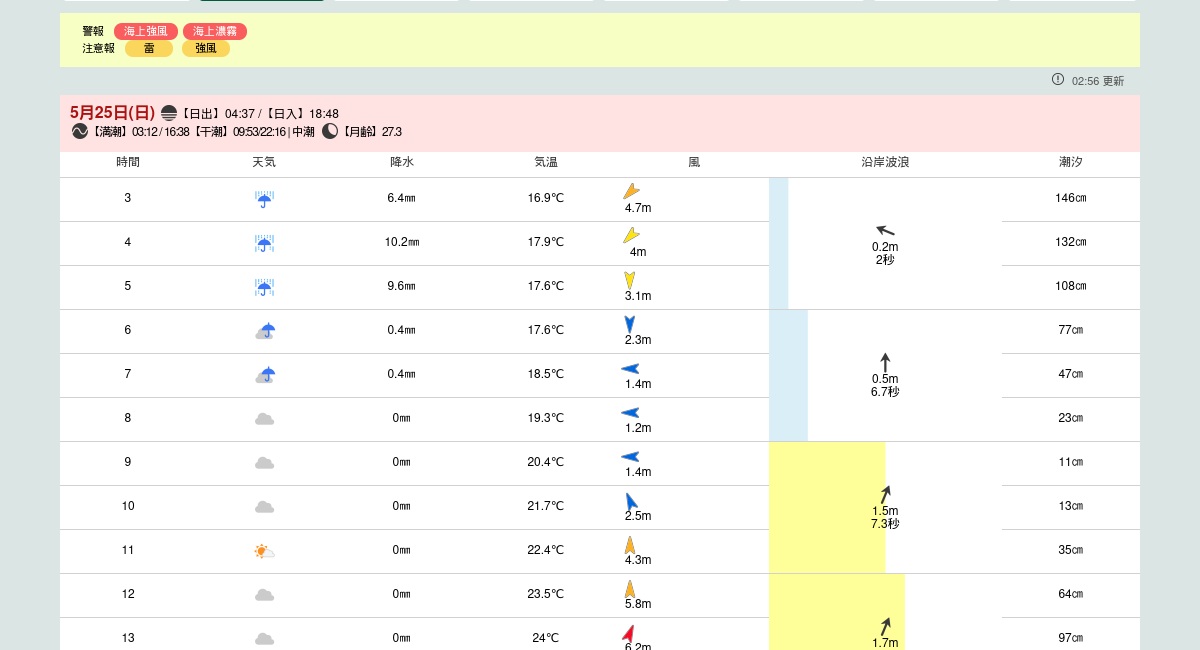The height and width of the screenshot is (650, 1200).
Task: Click the wave direction arrow above 0.2m
Action: point(885,231)
